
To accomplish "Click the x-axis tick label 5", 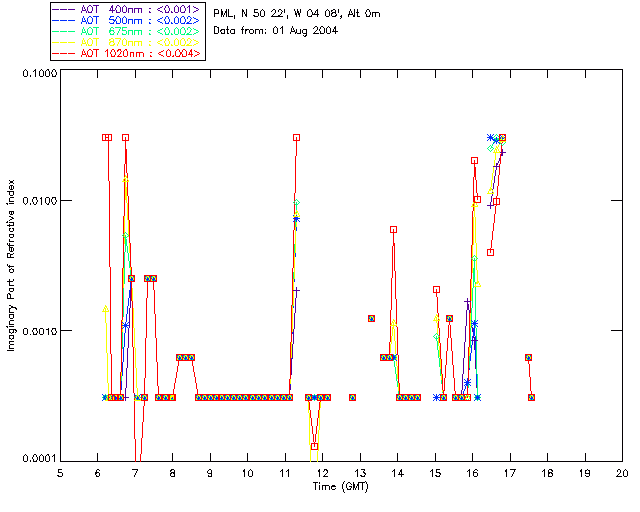I will click(x=60, y=473).
